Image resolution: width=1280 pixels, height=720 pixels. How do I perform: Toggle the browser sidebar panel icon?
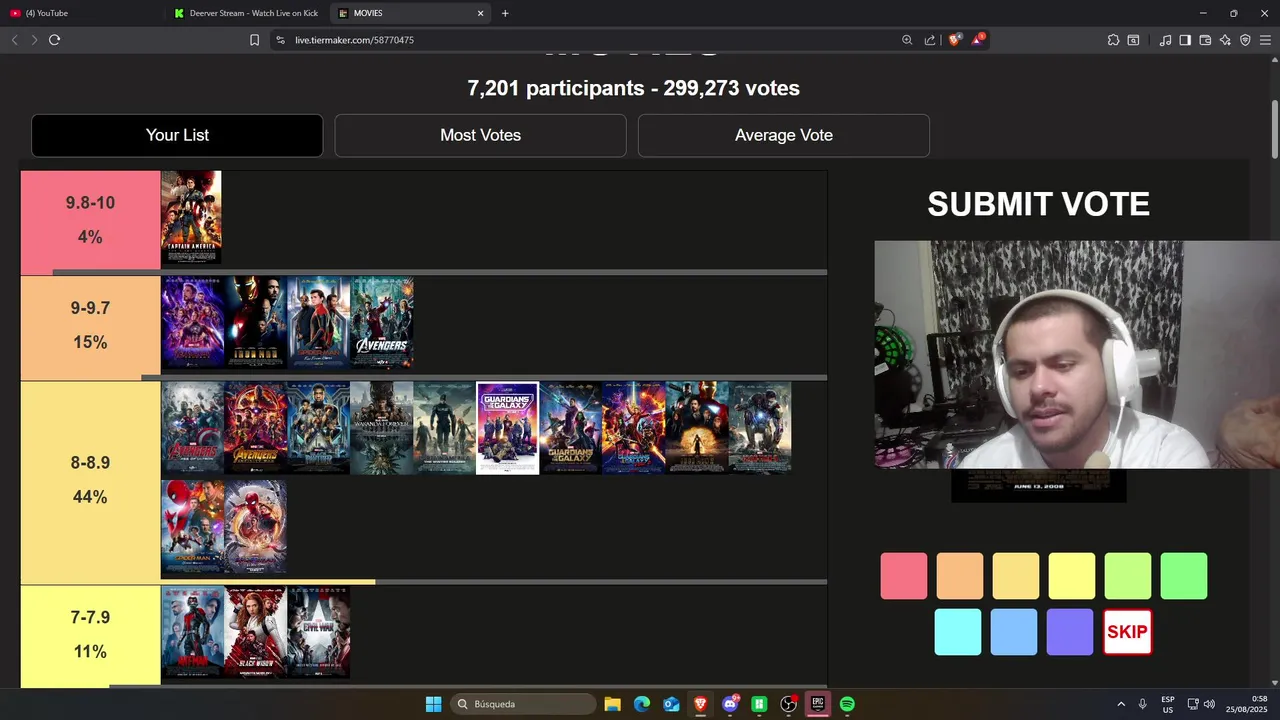pos(1185,40)
